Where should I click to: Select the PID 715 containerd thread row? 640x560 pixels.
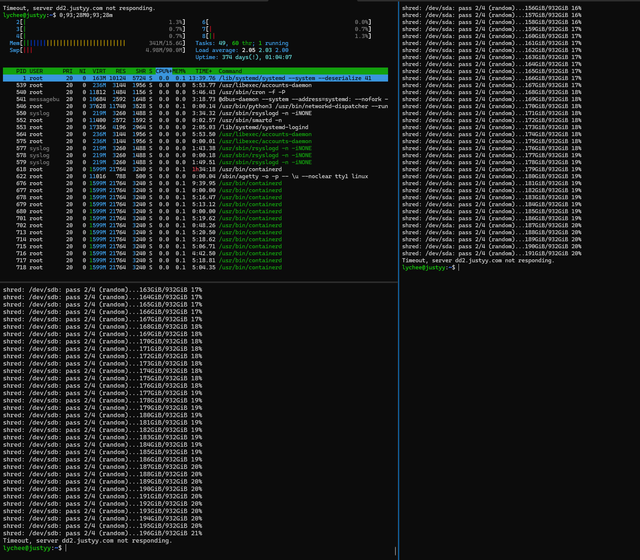(195, 246)
